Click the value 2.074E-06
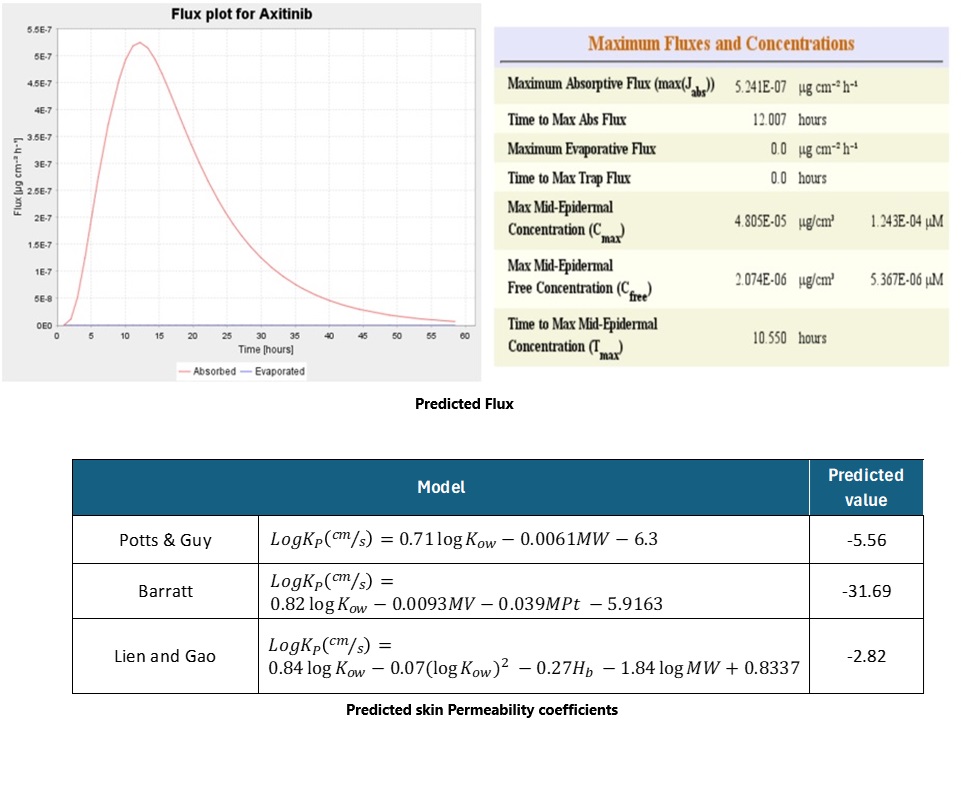Viewport: 975px width, 787px height. click(760, 280)
